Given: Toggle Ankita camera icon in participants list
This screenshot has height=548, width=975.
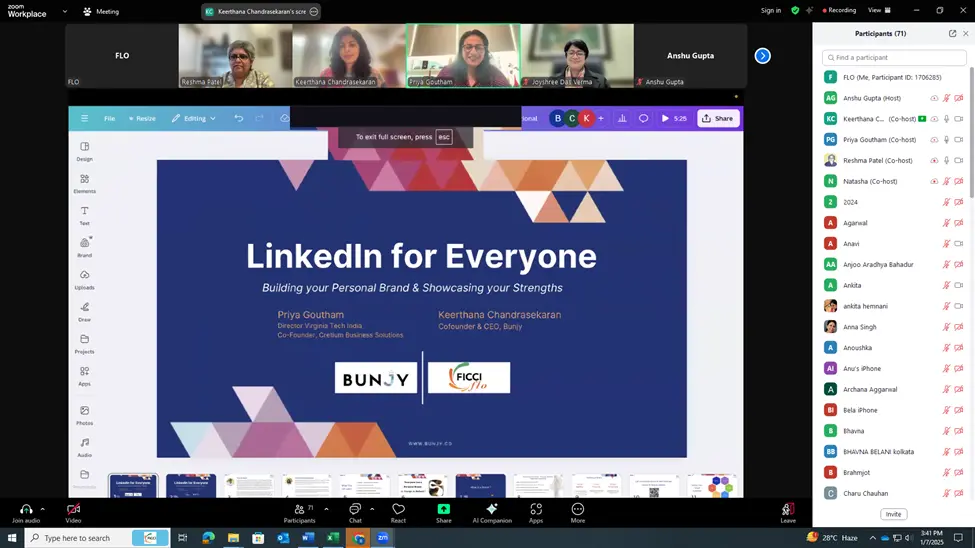Looking at the screenshot, I should [959, 286].
